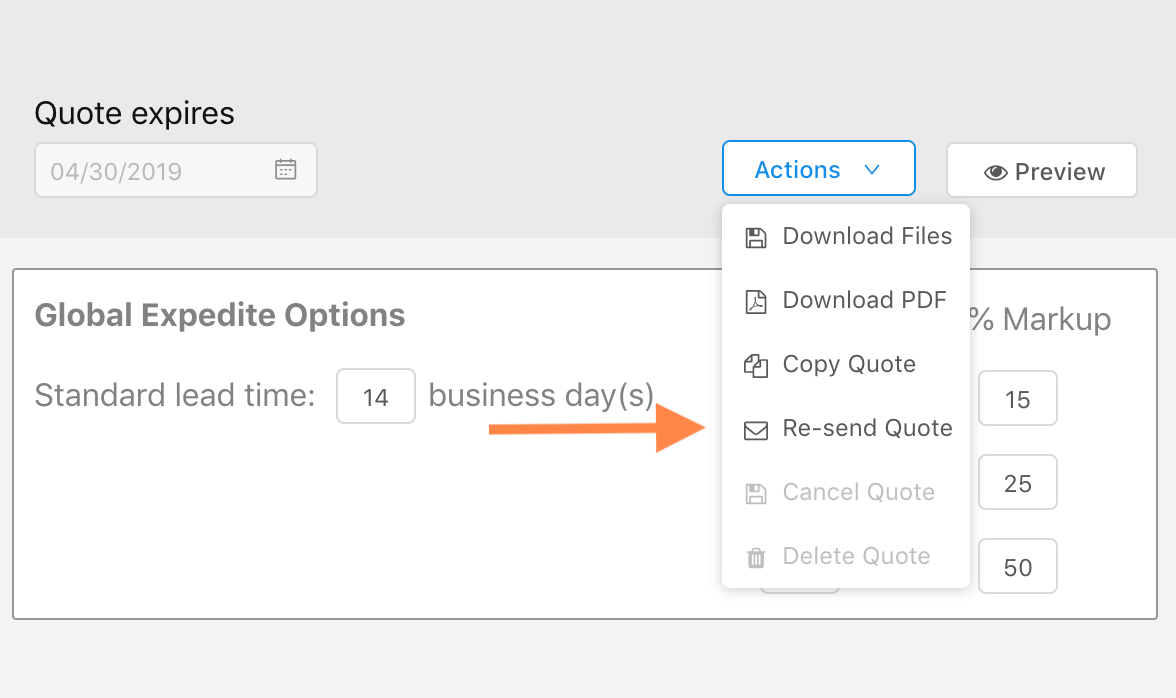The height and width of the screenshot is (698, 1176).
Task: Click the Actions dropdown label
Action: coord(797,170)
